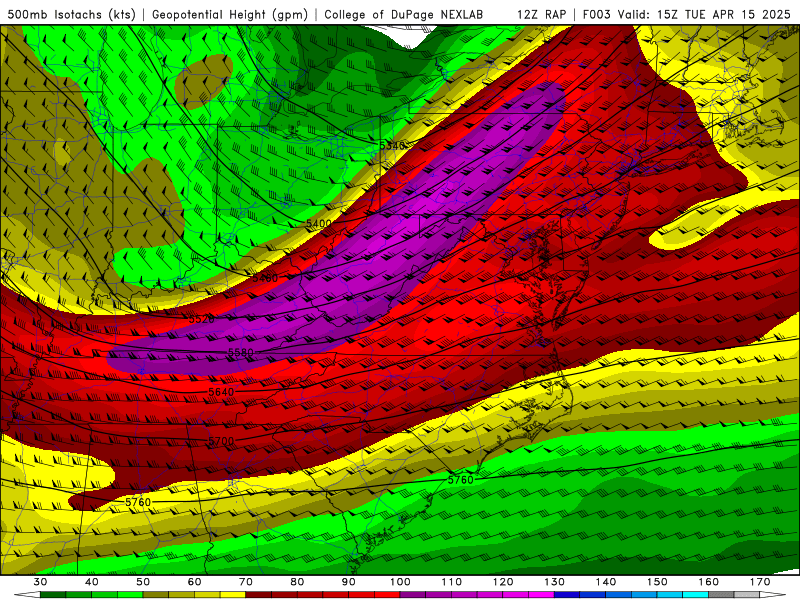Viewport: 800px width, 600px height.
Task: Click the 5400 height contour label
Action: tap(318, 223)
